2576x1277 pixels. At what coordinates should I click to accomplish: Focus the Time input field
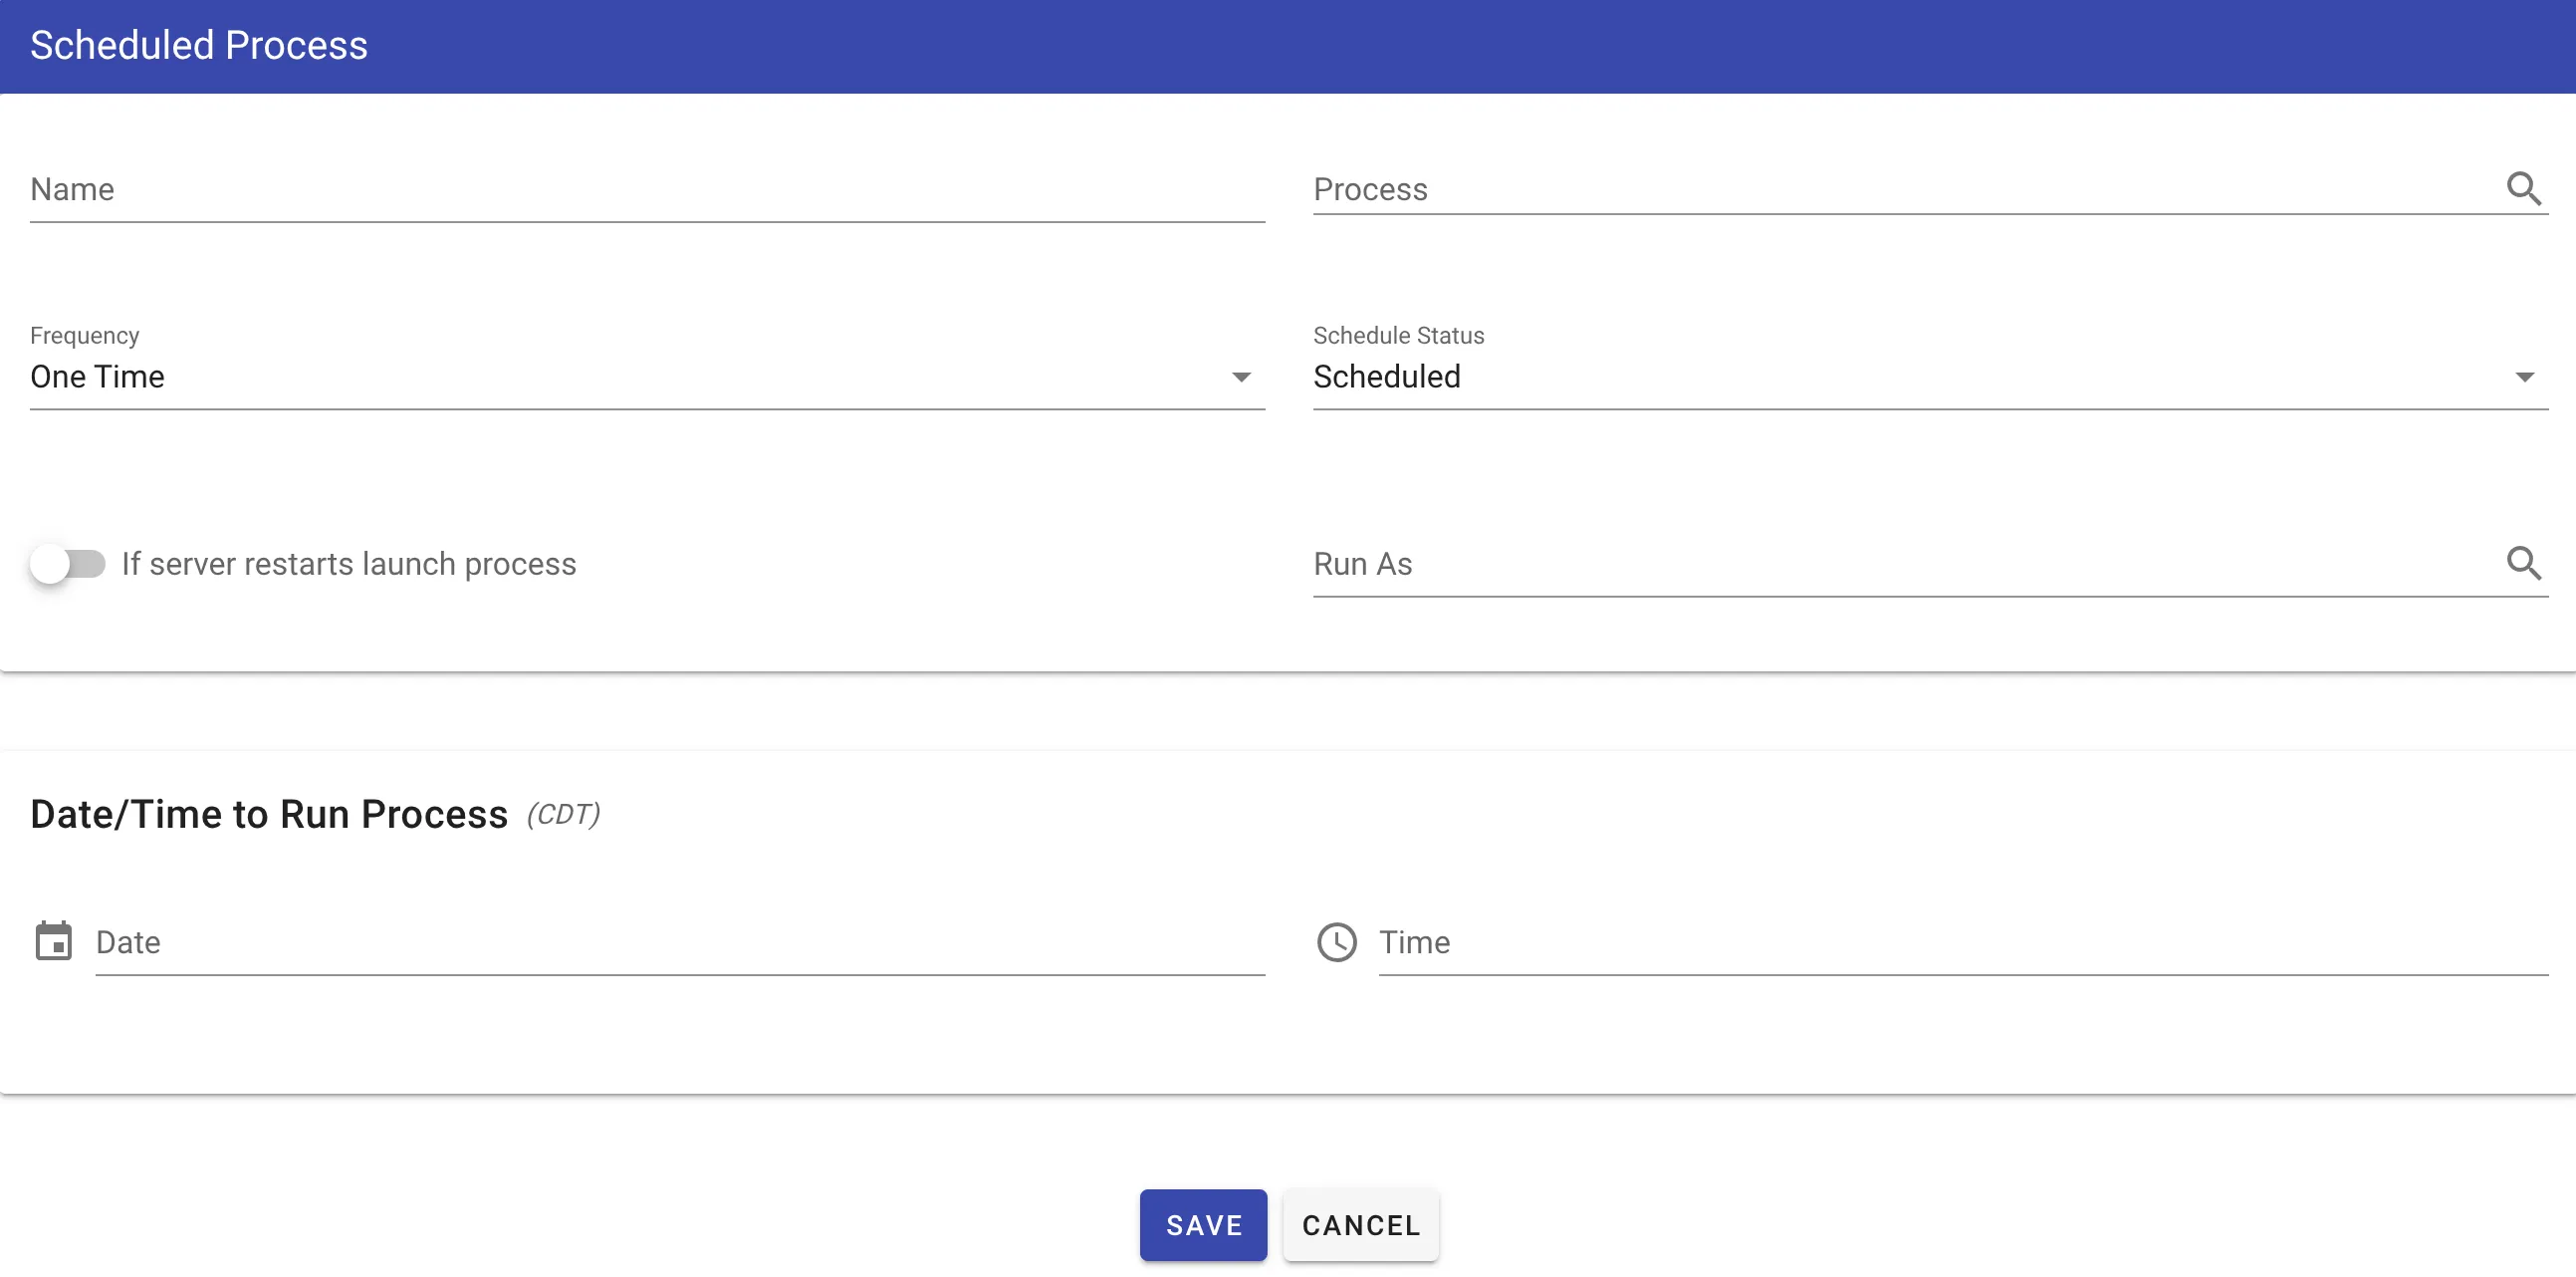pos(1962,942)
